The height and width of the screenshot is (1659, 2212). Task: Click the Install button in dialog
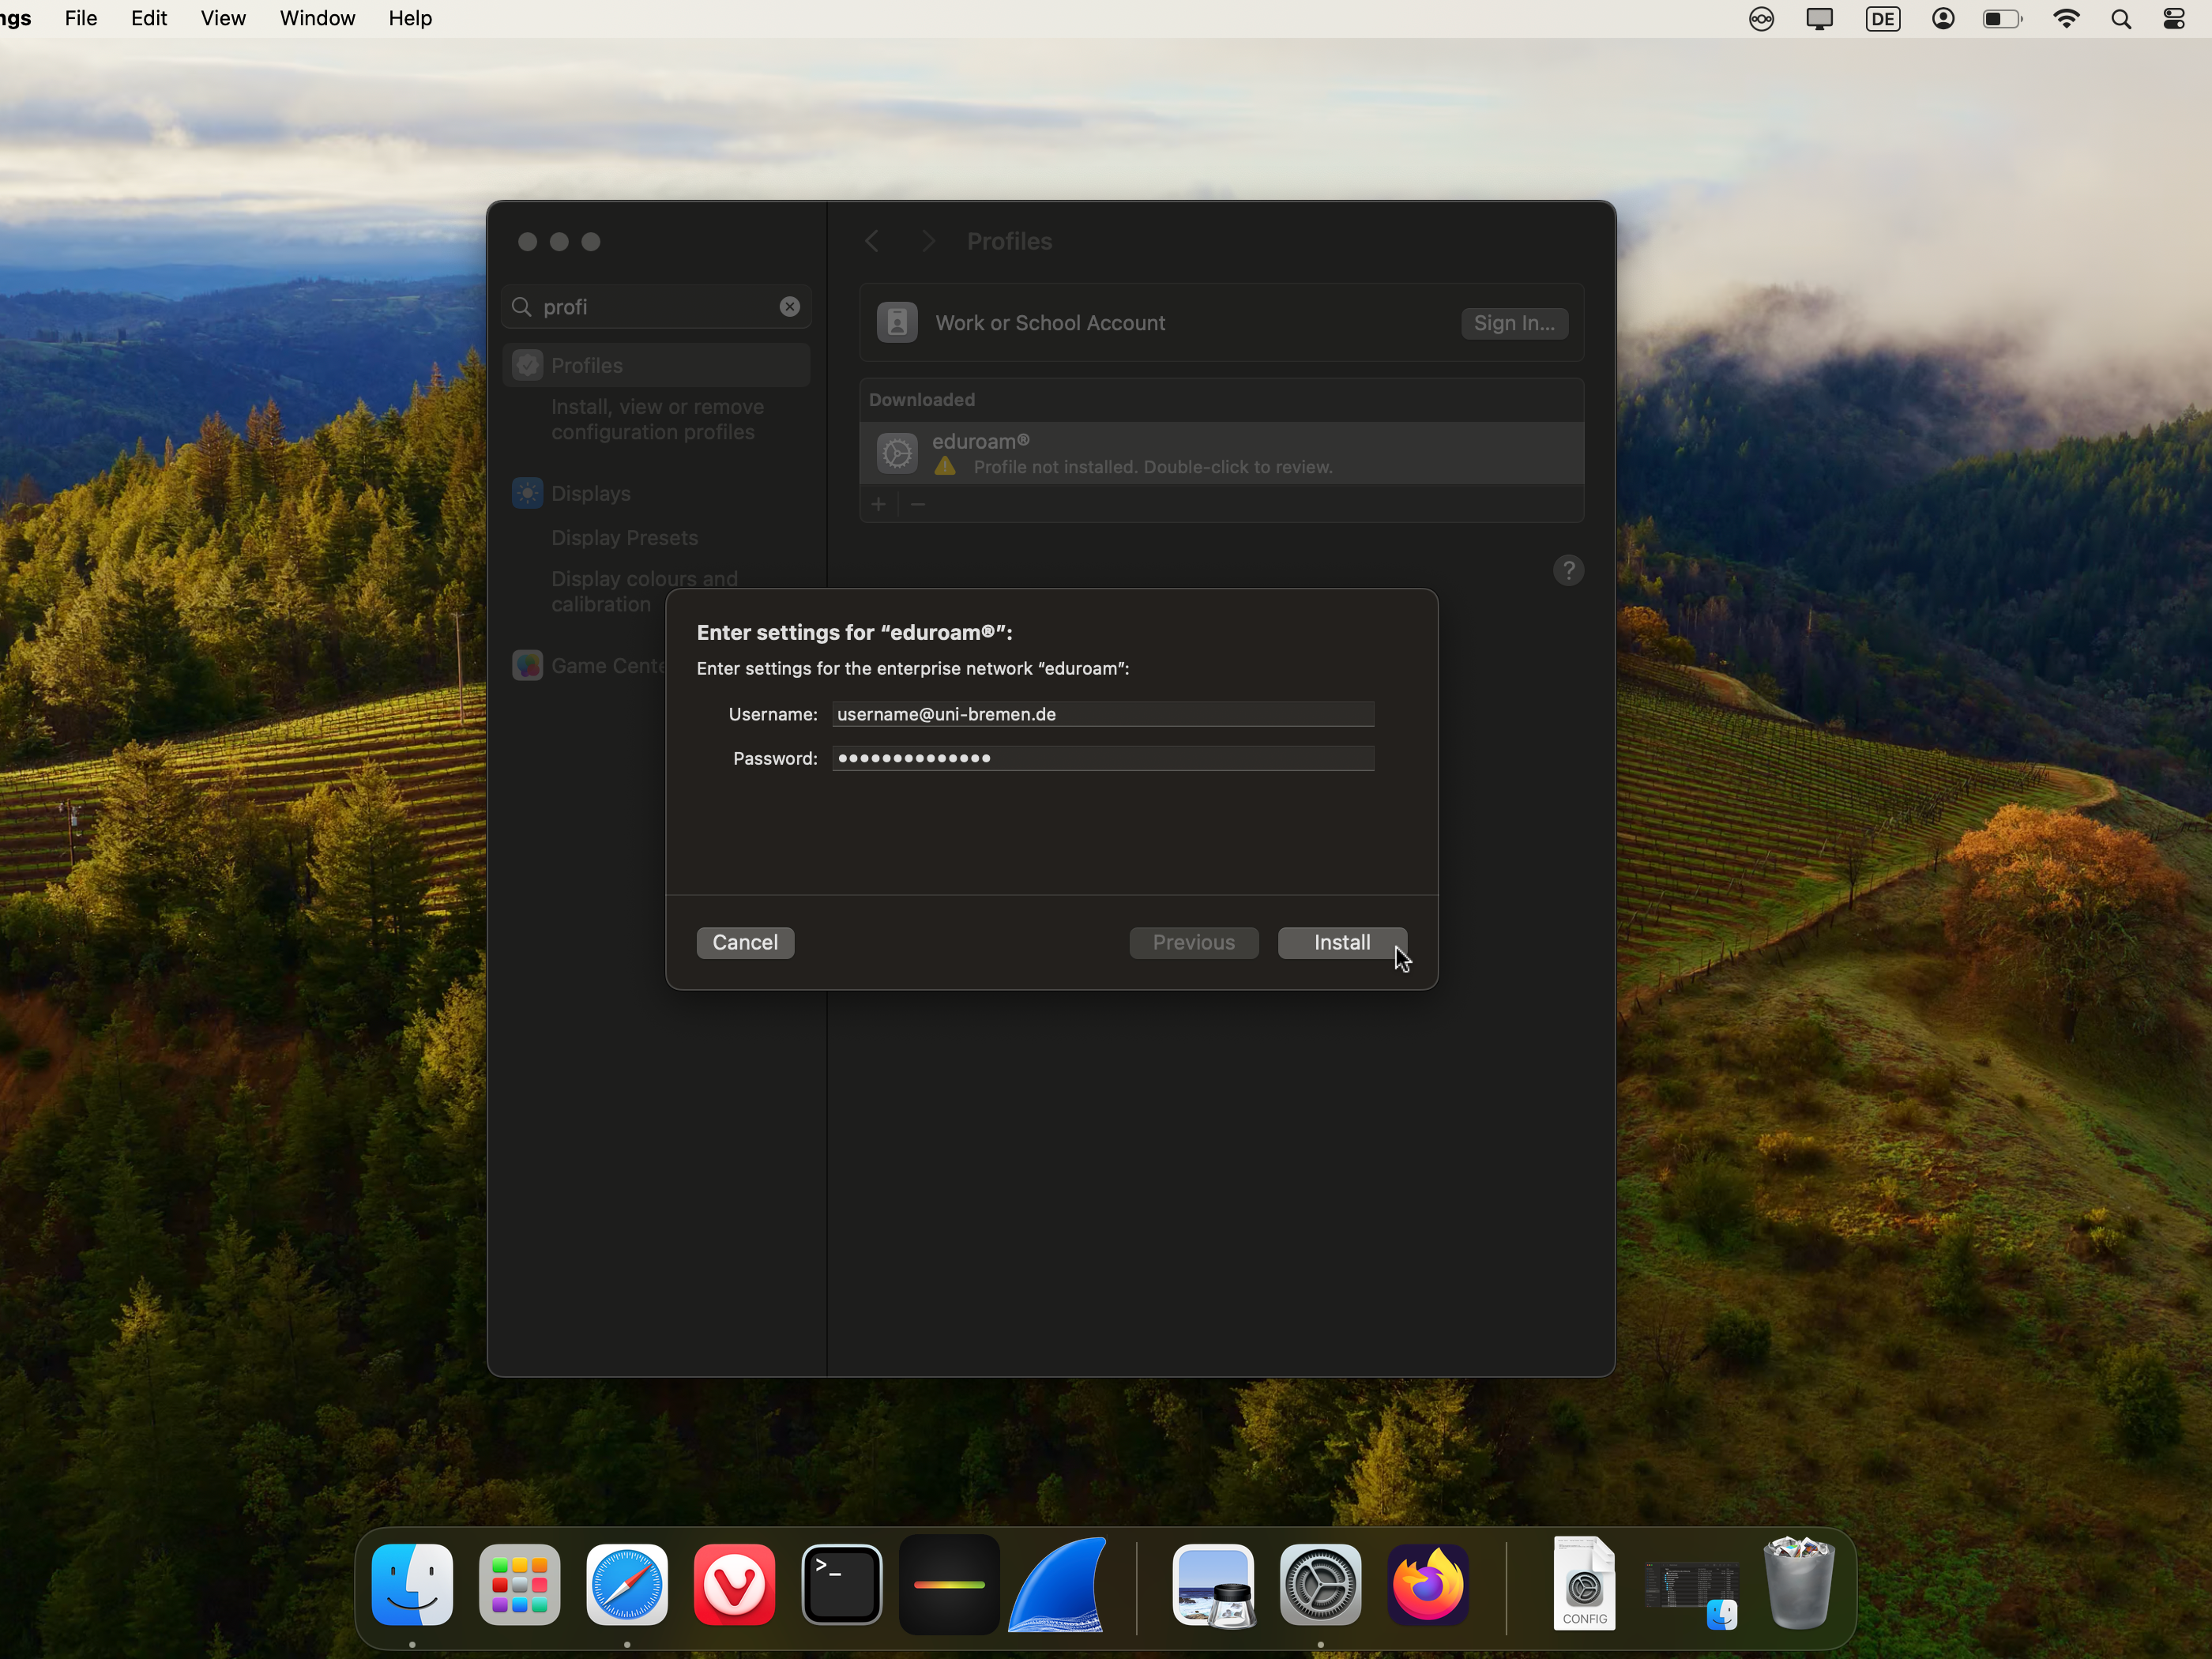[x=1341, y=942]
